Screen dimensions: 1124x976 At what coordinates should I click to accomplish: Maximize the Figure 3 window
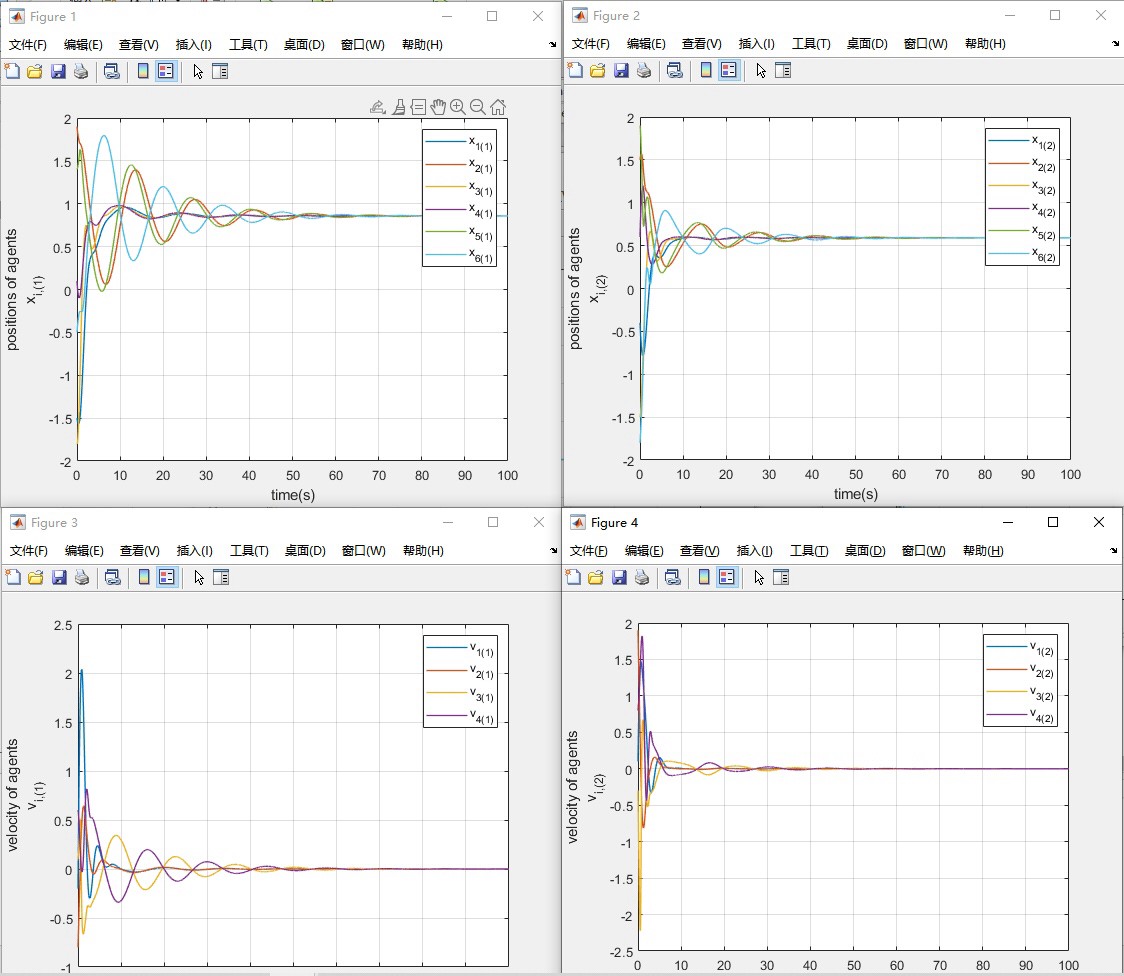[x=492, y=522]
